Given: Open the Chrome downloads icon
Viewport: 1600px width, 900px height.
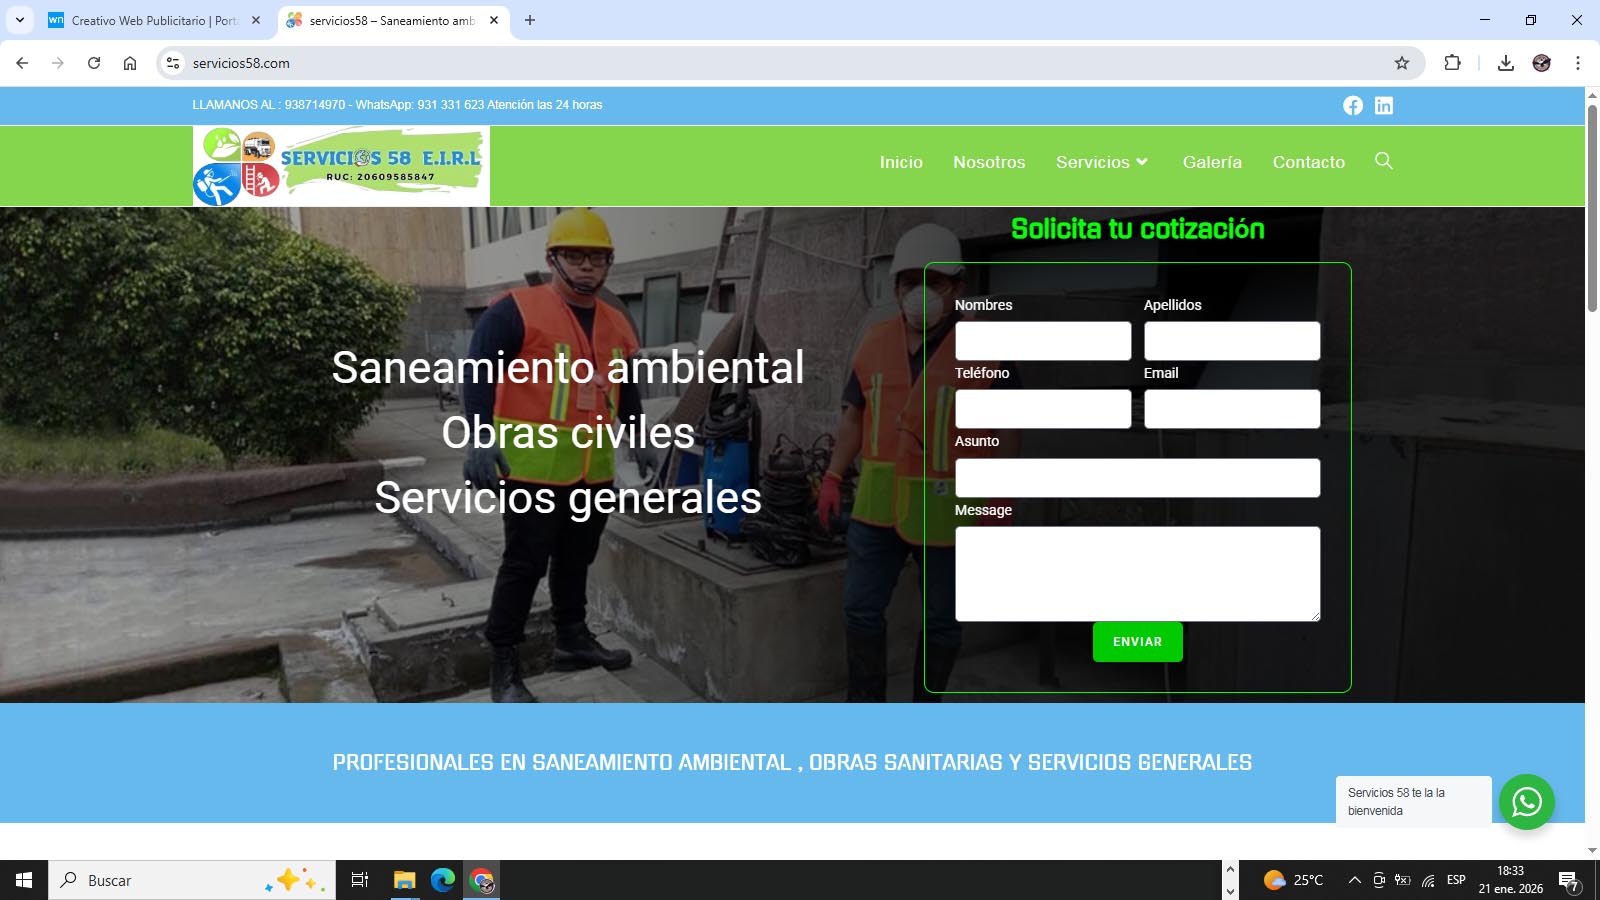Looking at the screenshot, I should (1505, 63).
